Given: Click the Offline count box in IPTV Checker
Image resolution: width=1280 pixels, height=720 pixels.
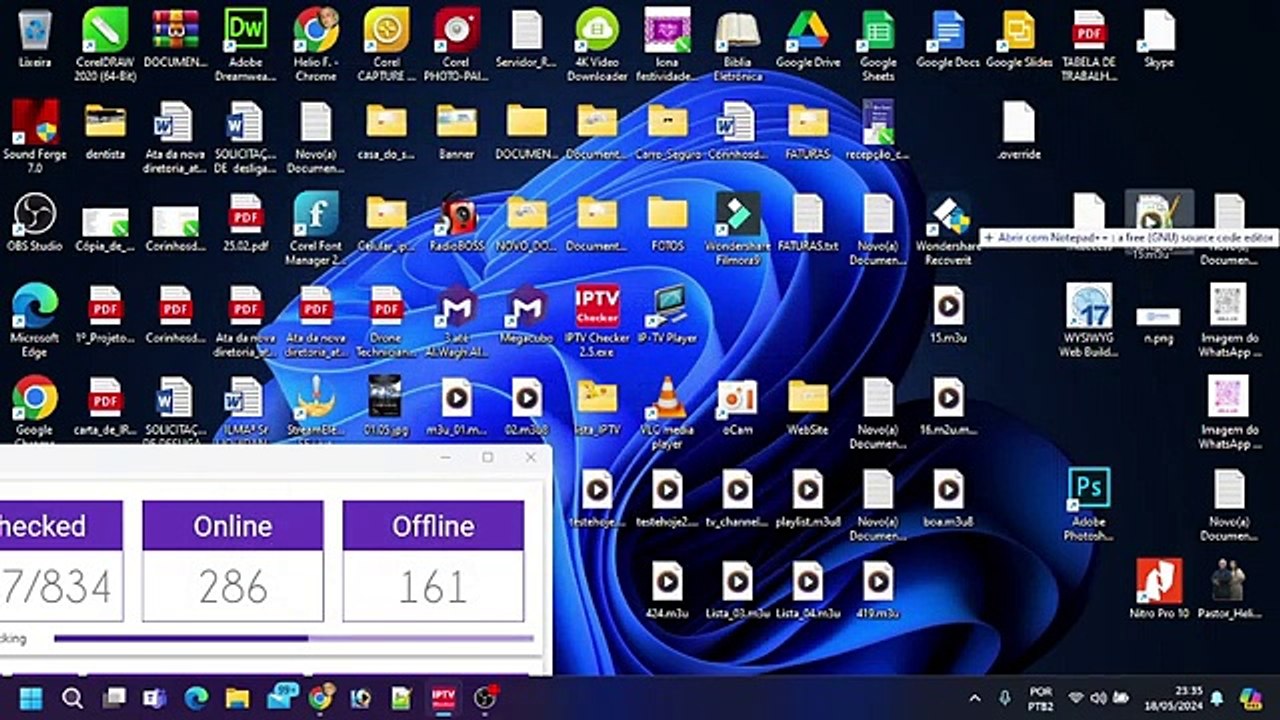Looking at the screenshot, I should point(433,561).
